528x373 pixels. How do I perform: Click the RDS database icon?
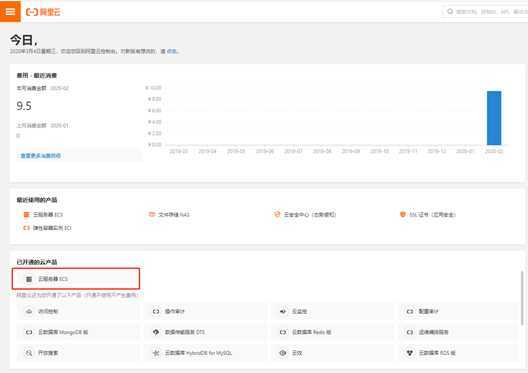tap(410, 353)
